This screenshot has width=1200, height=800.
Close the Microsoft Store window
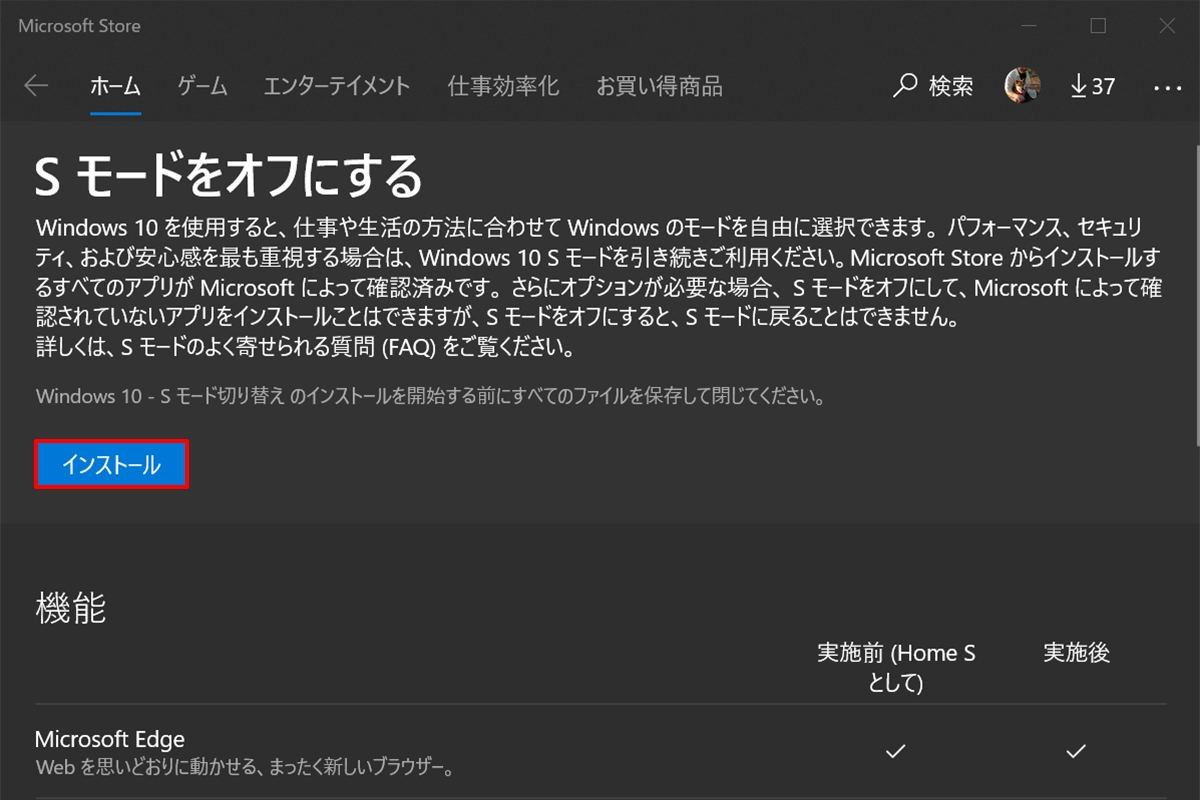tap(1166, 26)
